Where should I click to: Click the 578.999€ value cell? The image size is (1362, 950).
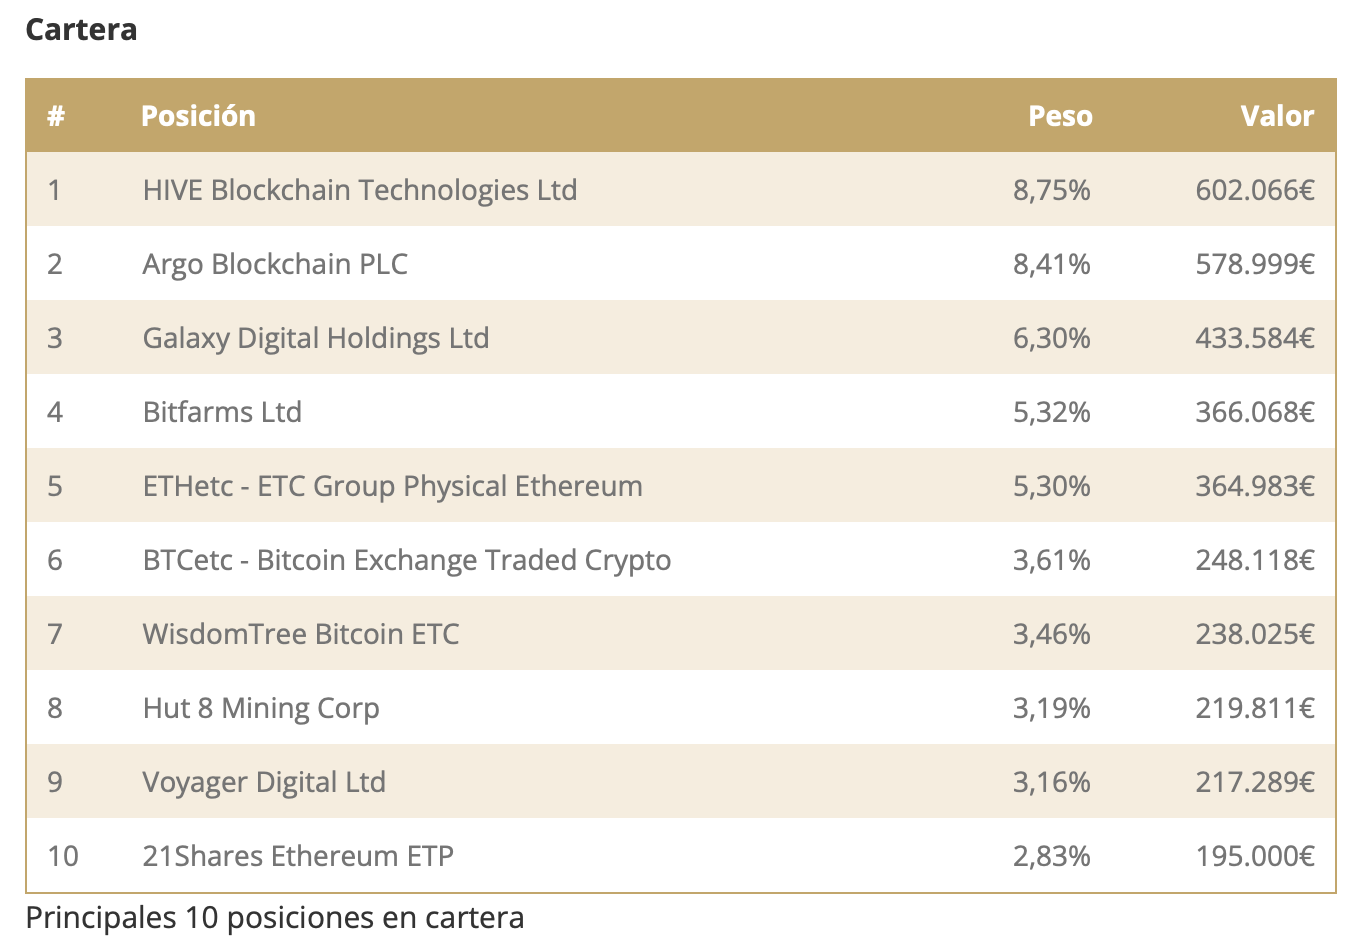pos(1254,264)
